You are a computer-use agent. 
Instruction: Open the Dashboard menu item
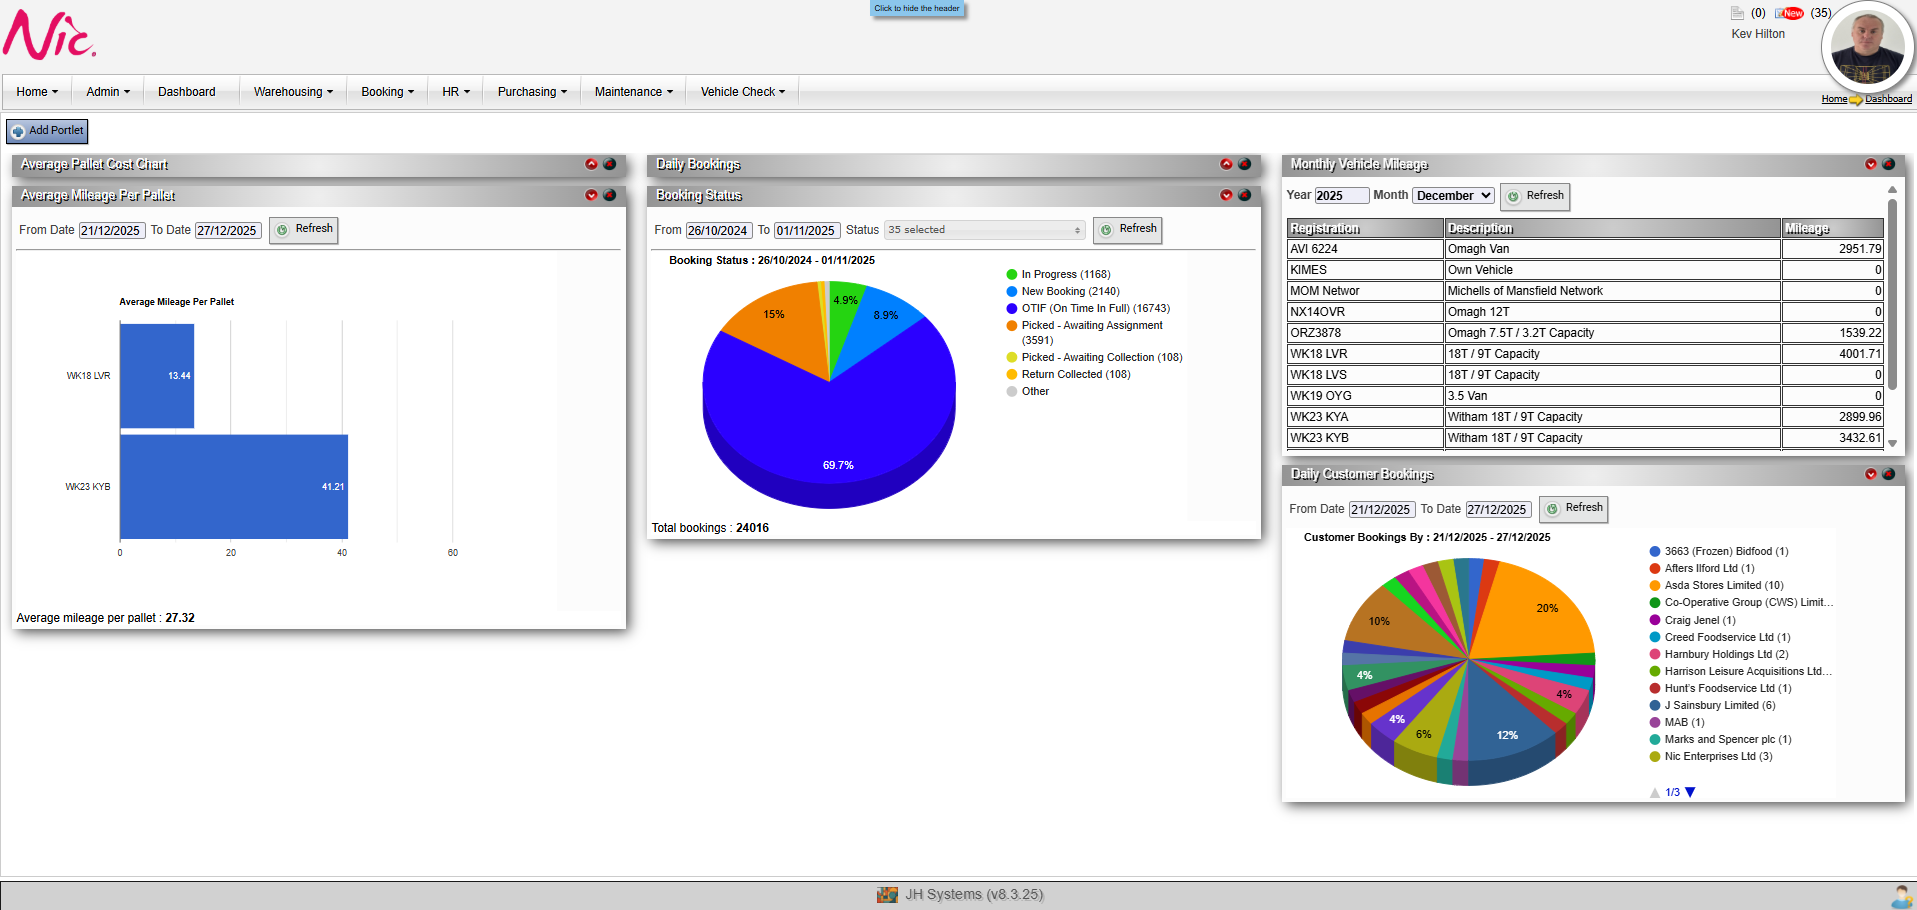pyautogui.click(x=186, y=92)
